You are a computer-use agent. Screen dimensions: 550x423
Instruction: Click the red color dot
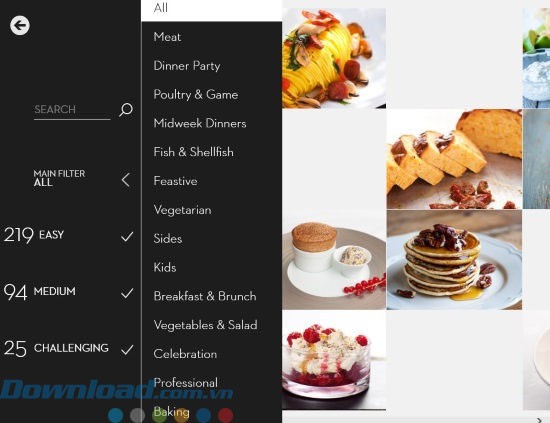tap(226, 415)
